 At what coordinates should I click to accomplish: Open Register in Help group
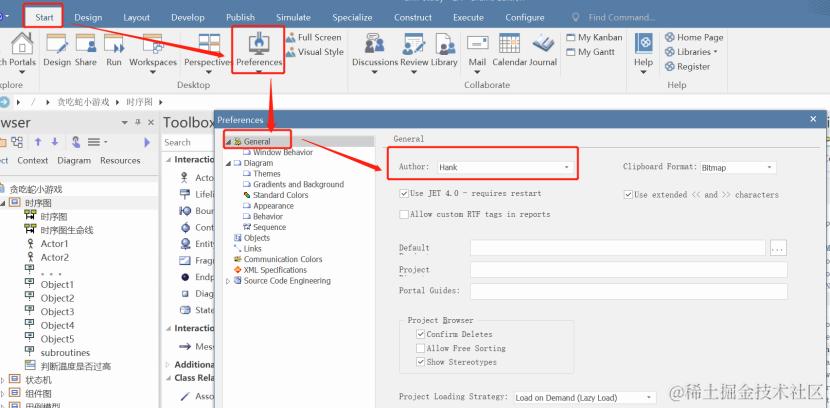pyautogui.click(x=688, y=67)
